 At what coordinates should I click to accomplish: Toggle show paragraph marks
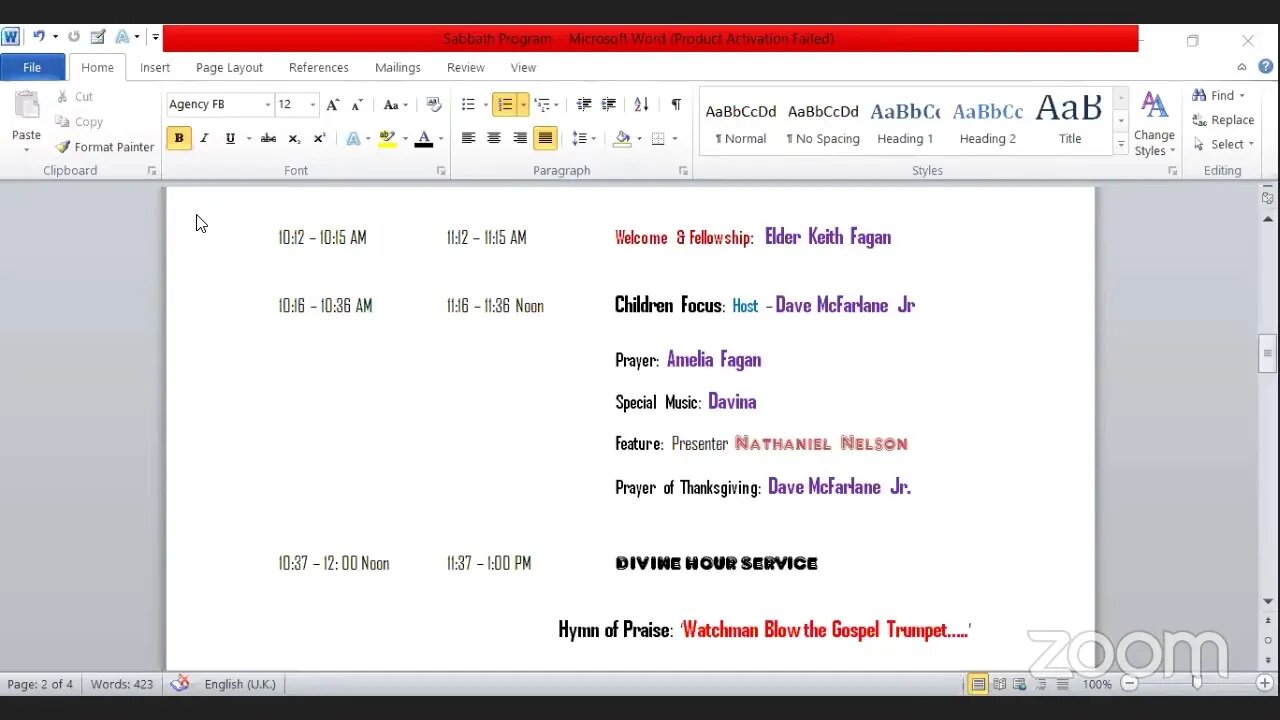click(676, 105)
